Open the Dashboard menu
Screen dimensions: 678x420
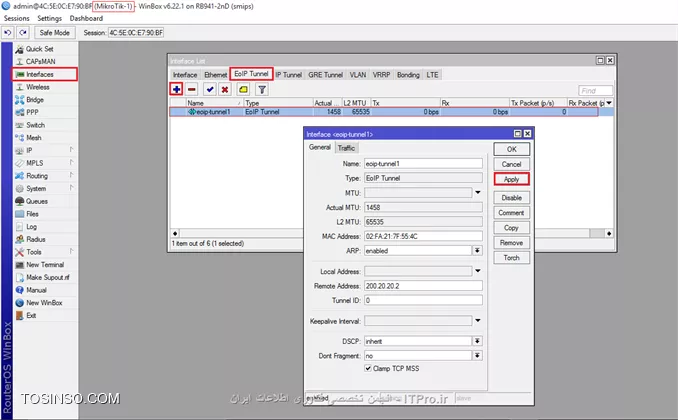coord(86,18)
